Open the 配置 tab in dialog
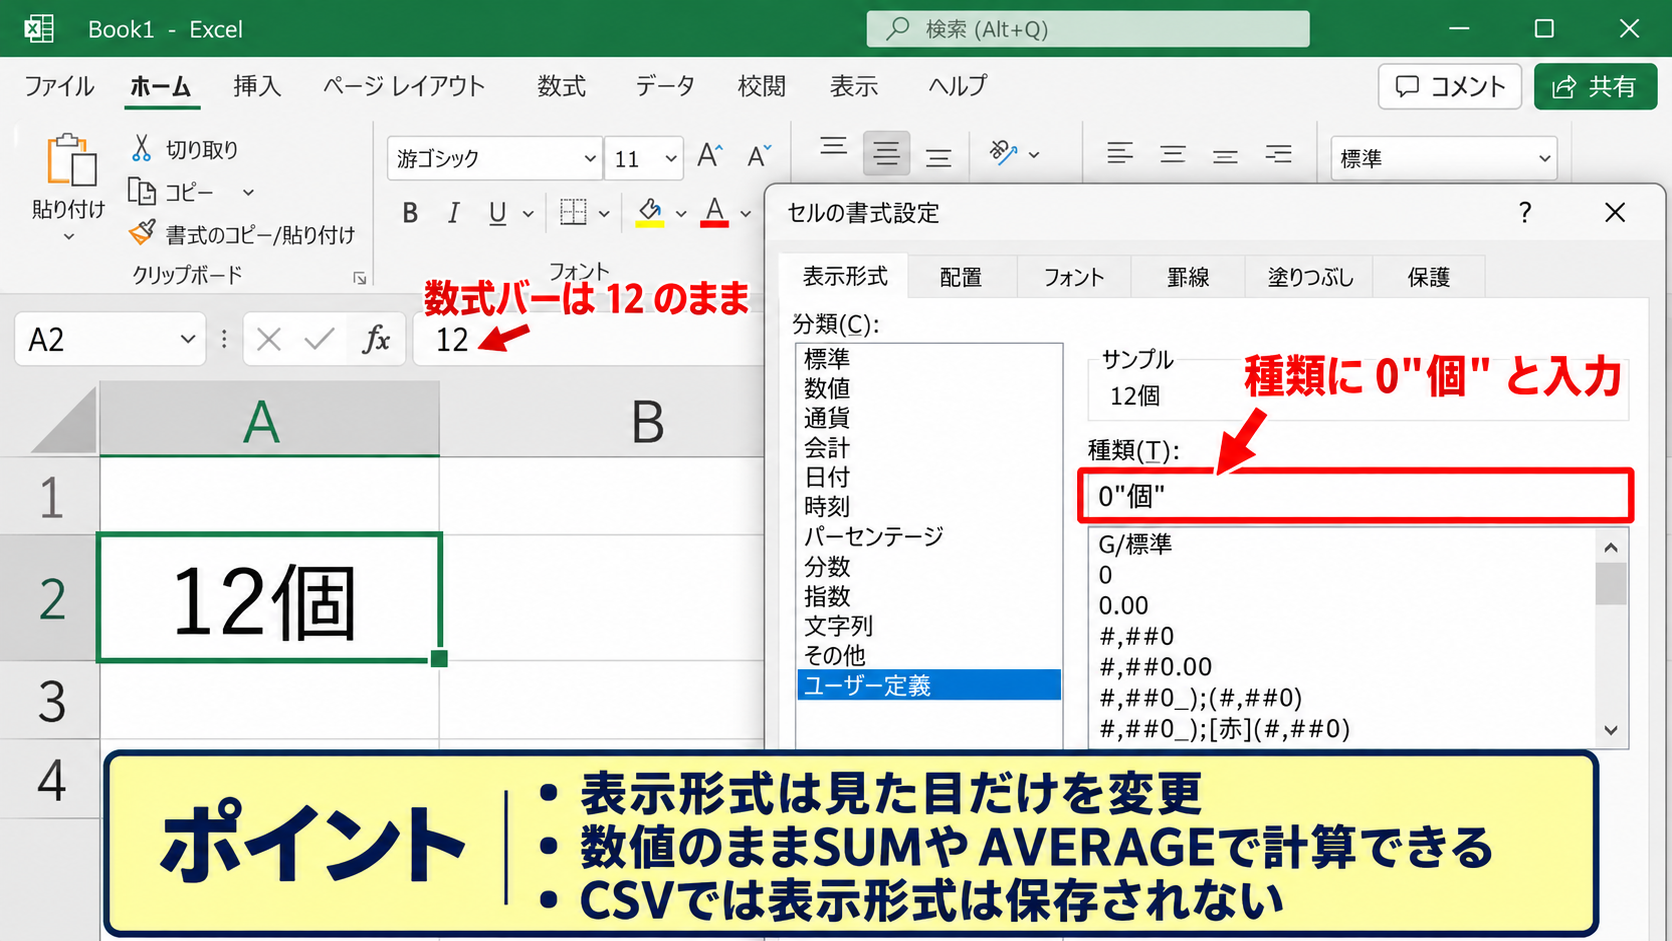1672x941 pixels. click(x=961, y=277)
